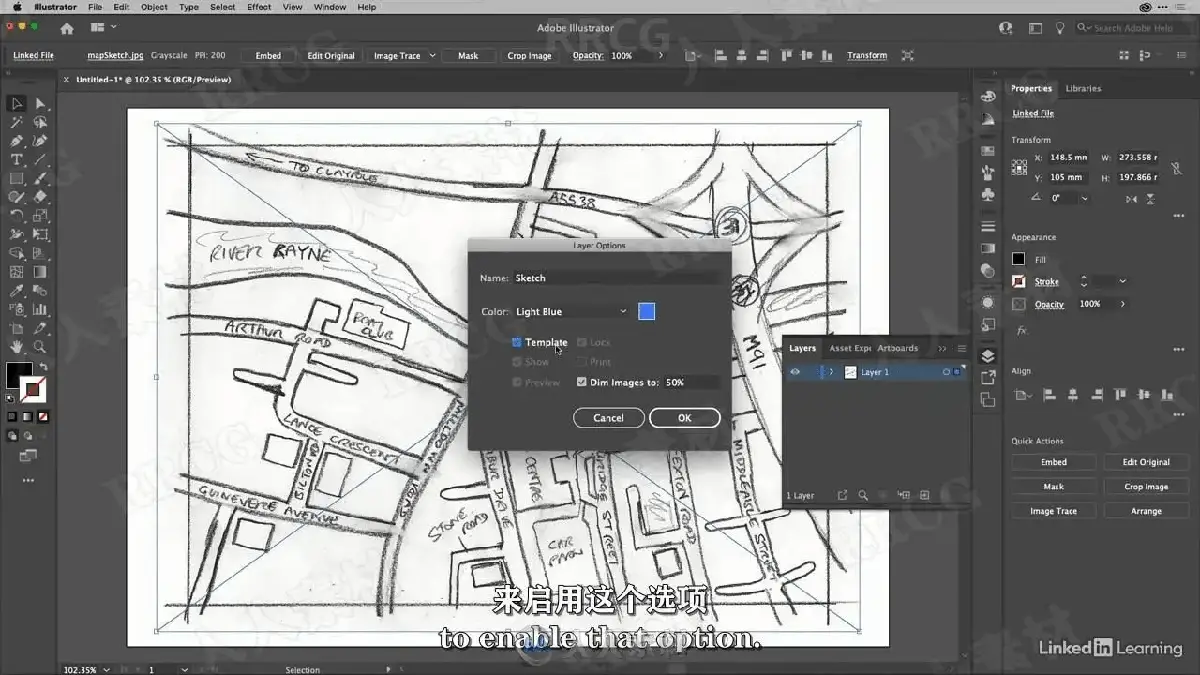Open the Layers panel icon in the dock

tap(988, 356)
